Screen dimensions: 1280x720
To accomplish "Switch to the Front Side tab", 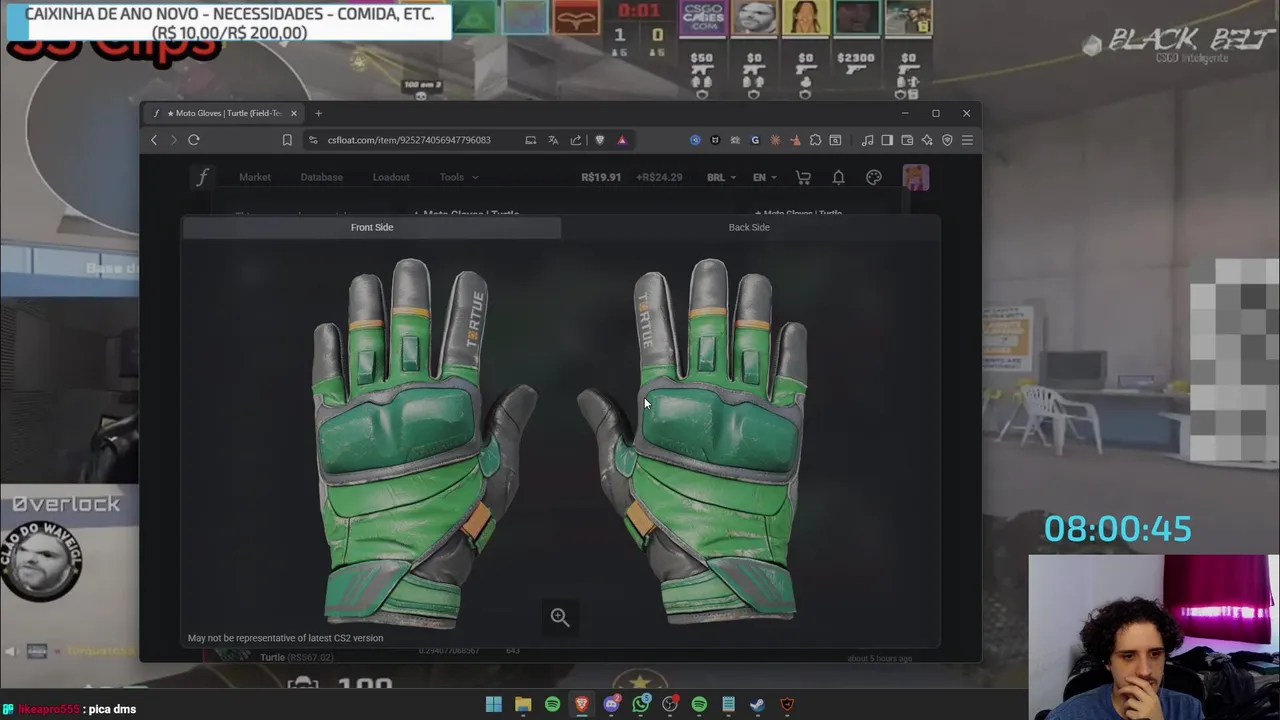I will coord(372,227).
